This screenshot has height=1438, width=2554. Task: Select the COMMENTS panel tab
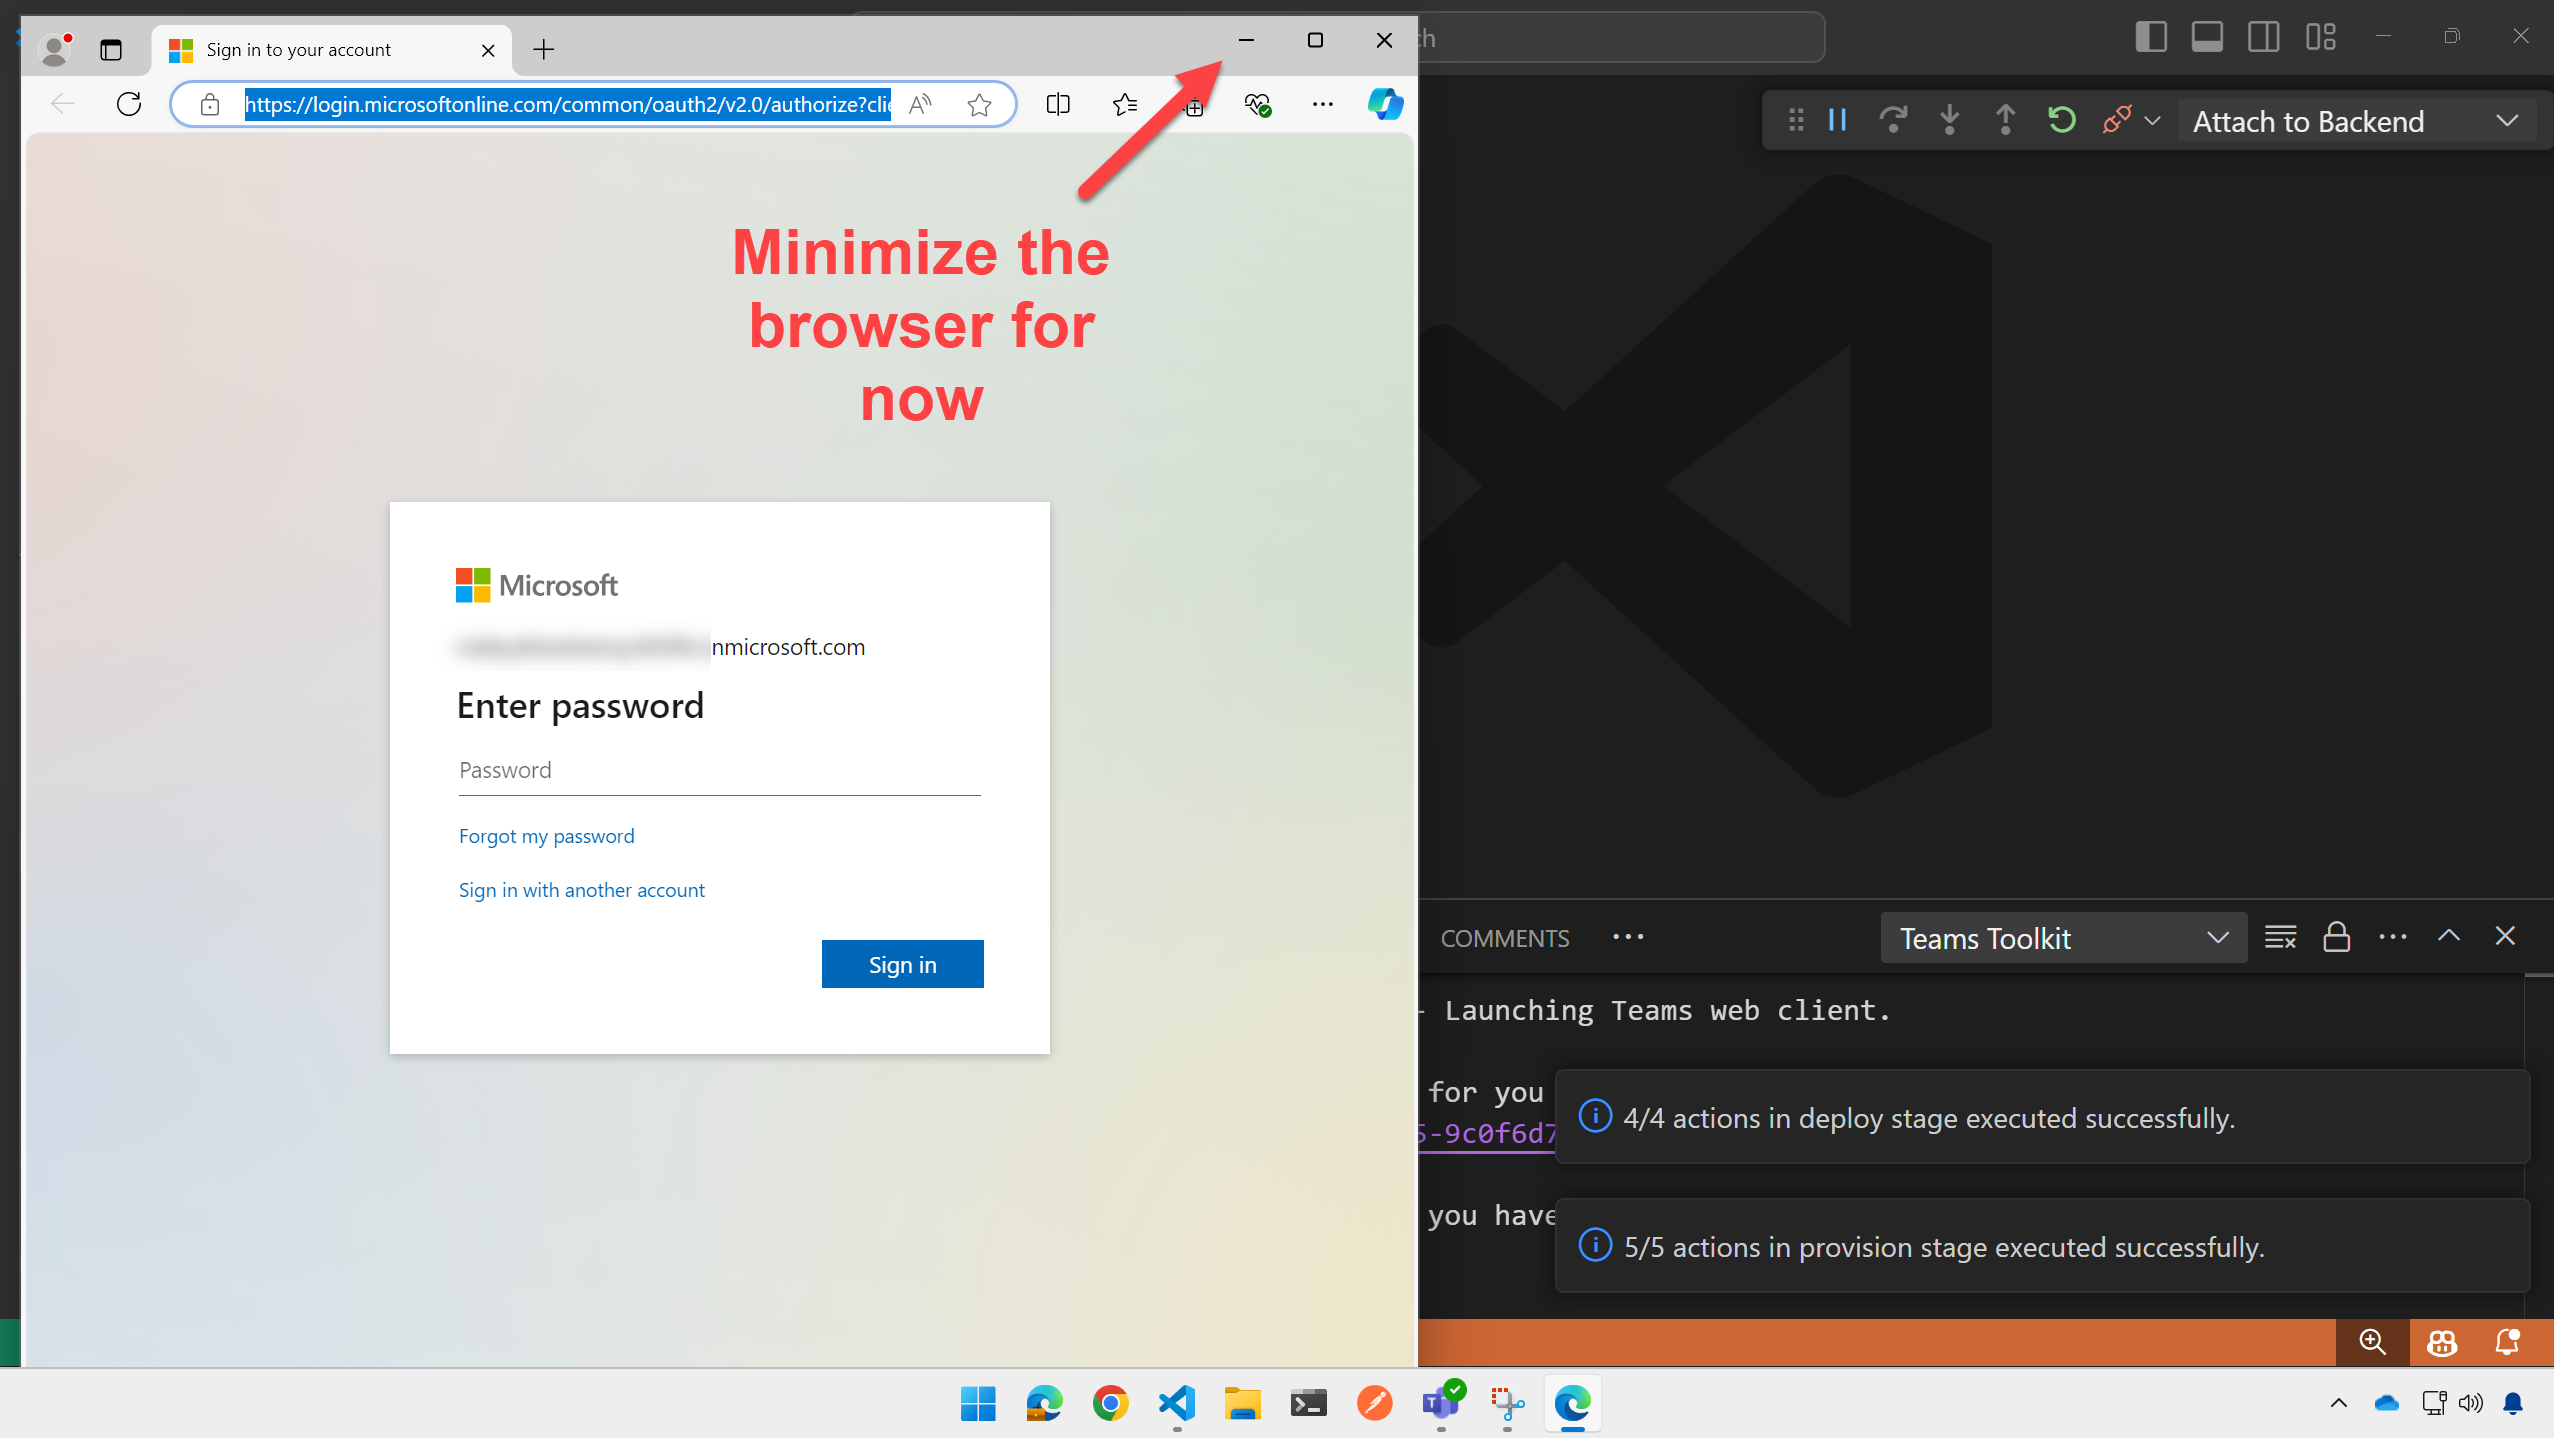click(1503, 936)
